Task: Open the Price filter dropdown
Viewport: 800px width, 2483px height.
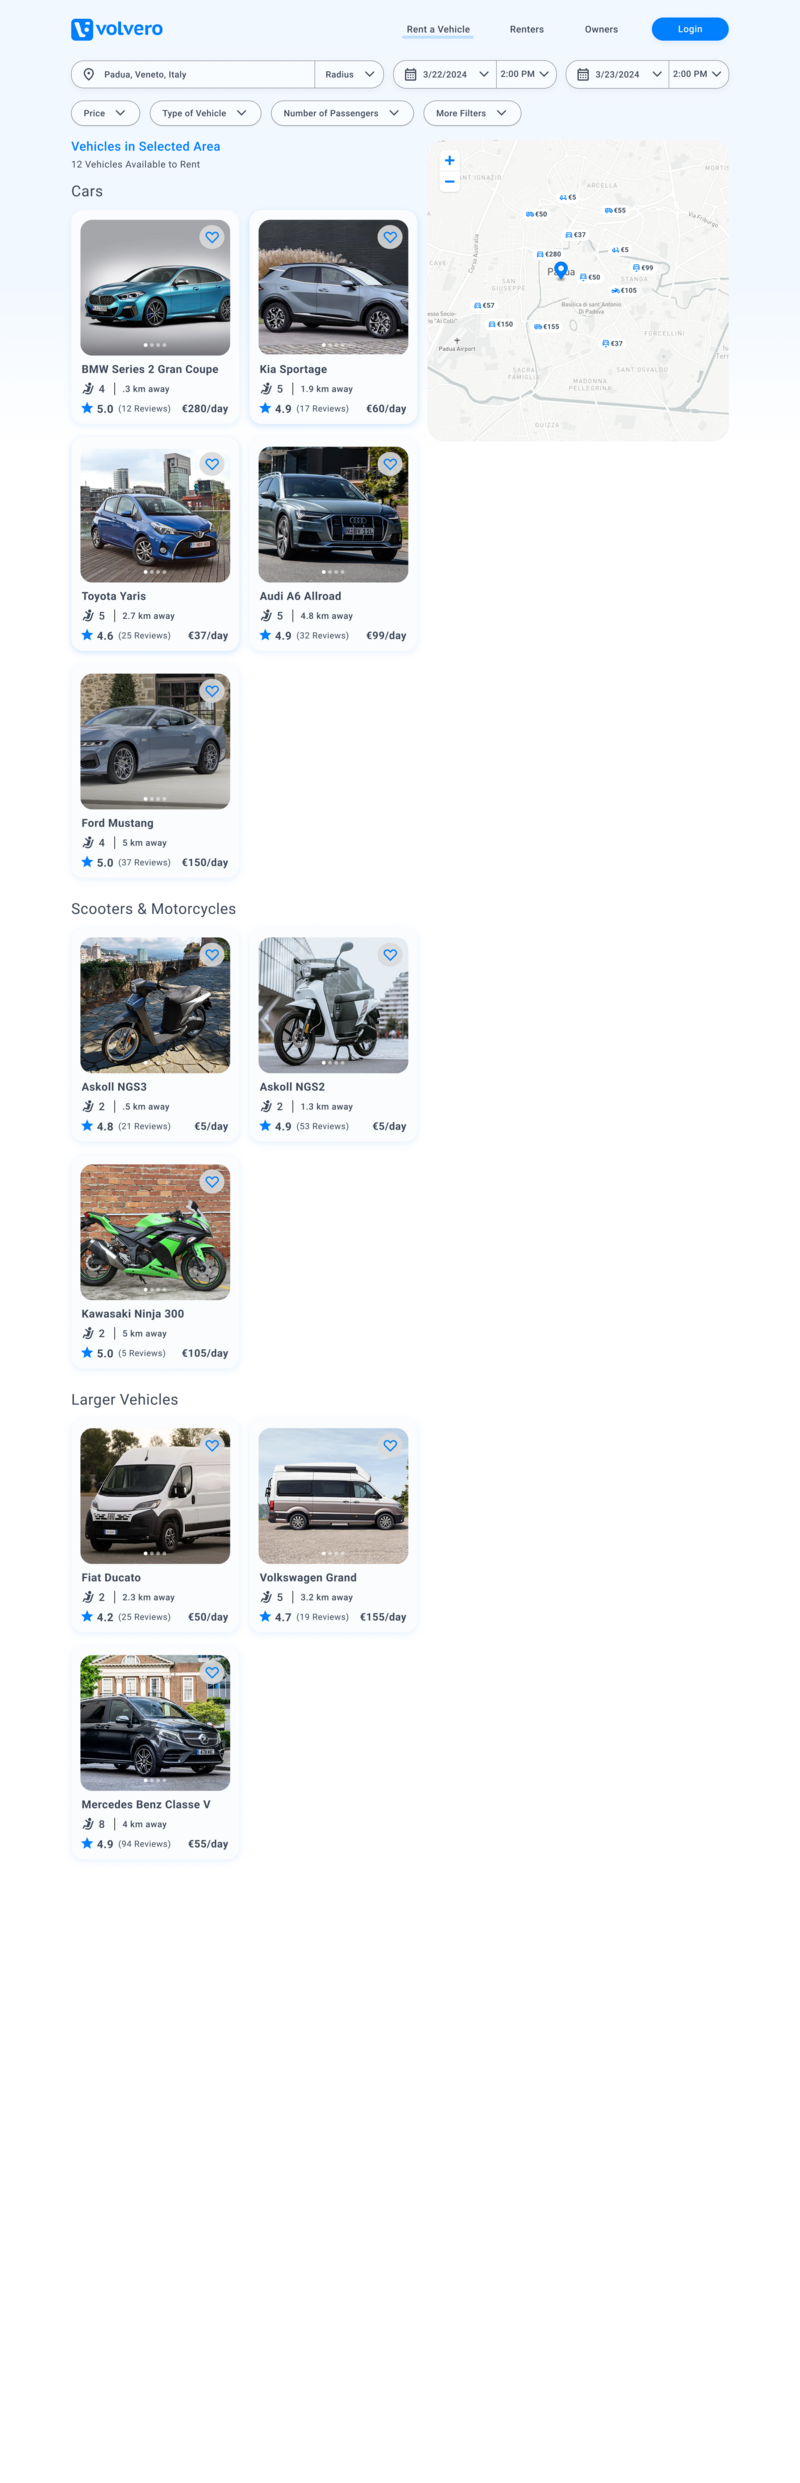Action: coord(105,113)
